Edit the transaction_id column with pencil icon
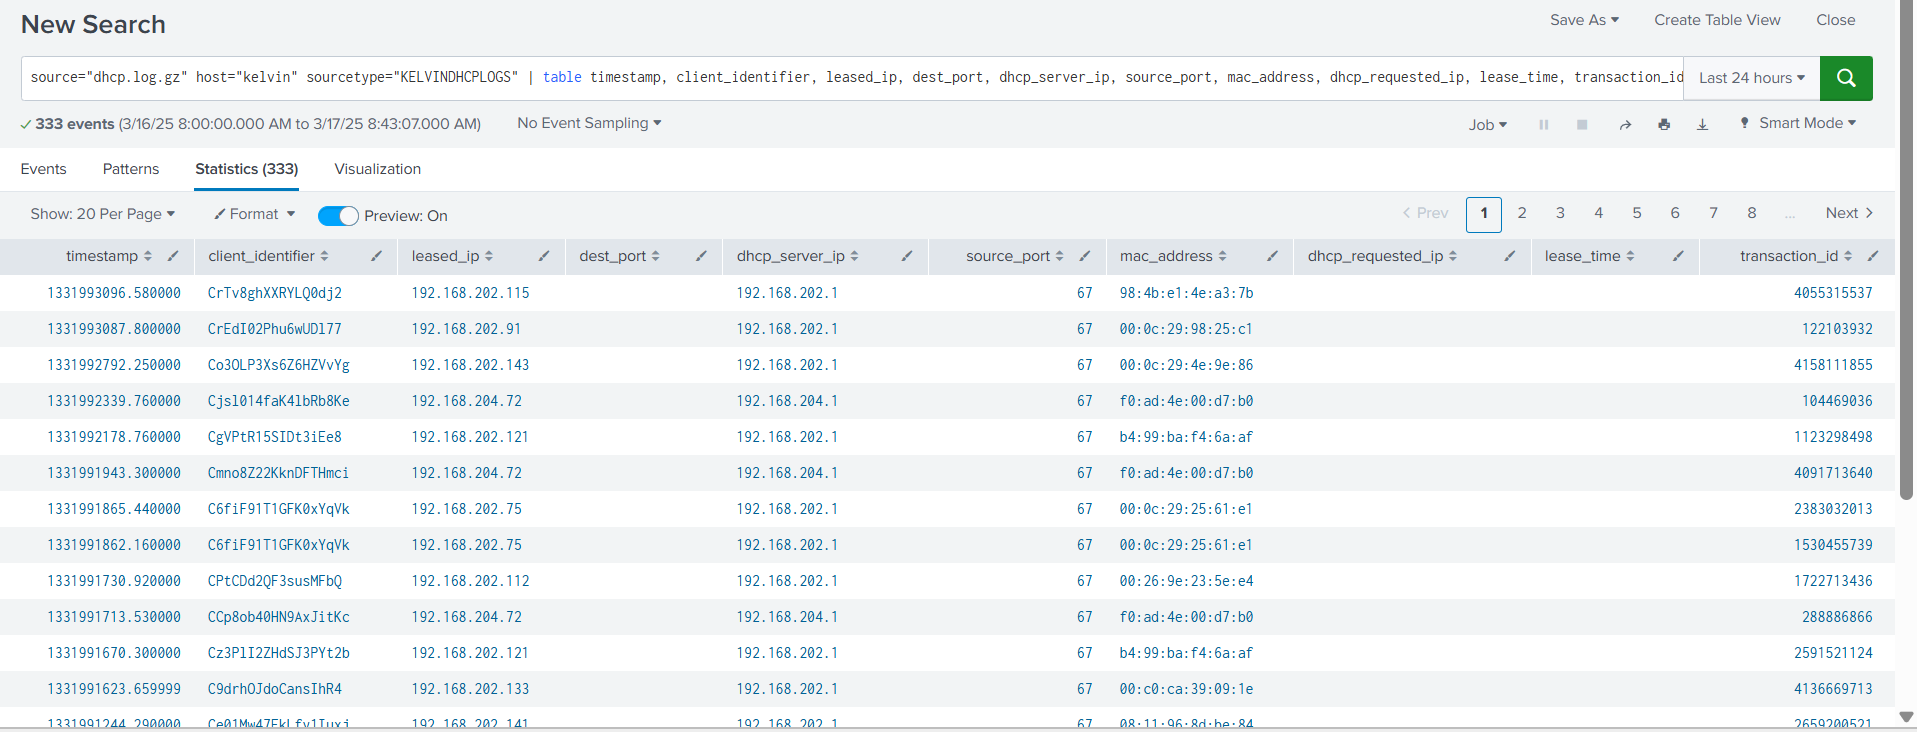Viewport: 1917px width, 732px height. 1873,256
